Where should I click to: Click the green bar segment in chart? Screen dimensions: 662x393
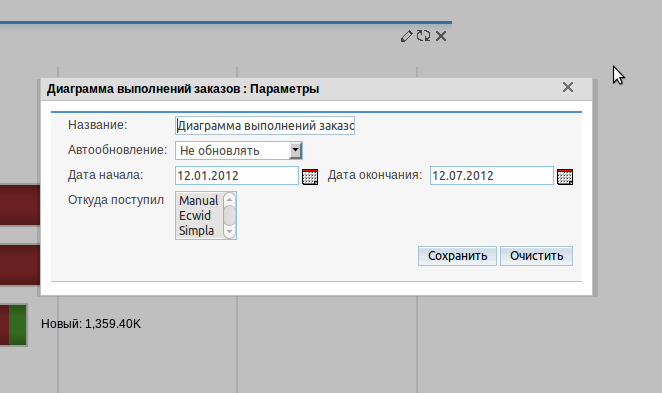18,325
